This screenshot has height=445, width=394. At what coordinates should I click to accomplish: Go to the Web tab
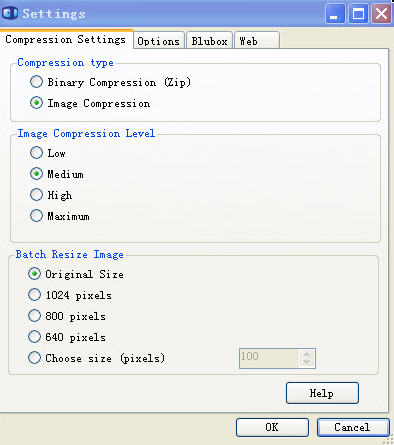pyautogui.click(x=257, y=41)
